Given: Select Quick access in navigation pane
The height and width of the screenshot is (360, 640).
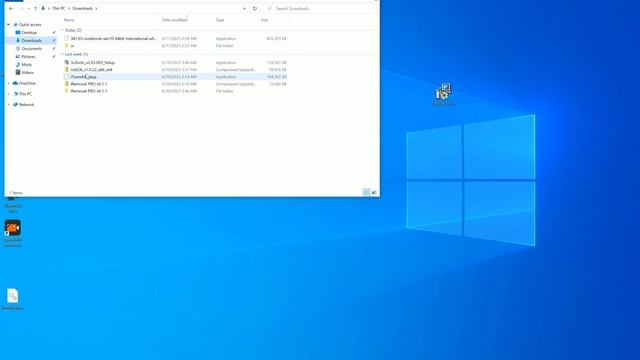Looking at the screenshot, I should pos(30,24).
